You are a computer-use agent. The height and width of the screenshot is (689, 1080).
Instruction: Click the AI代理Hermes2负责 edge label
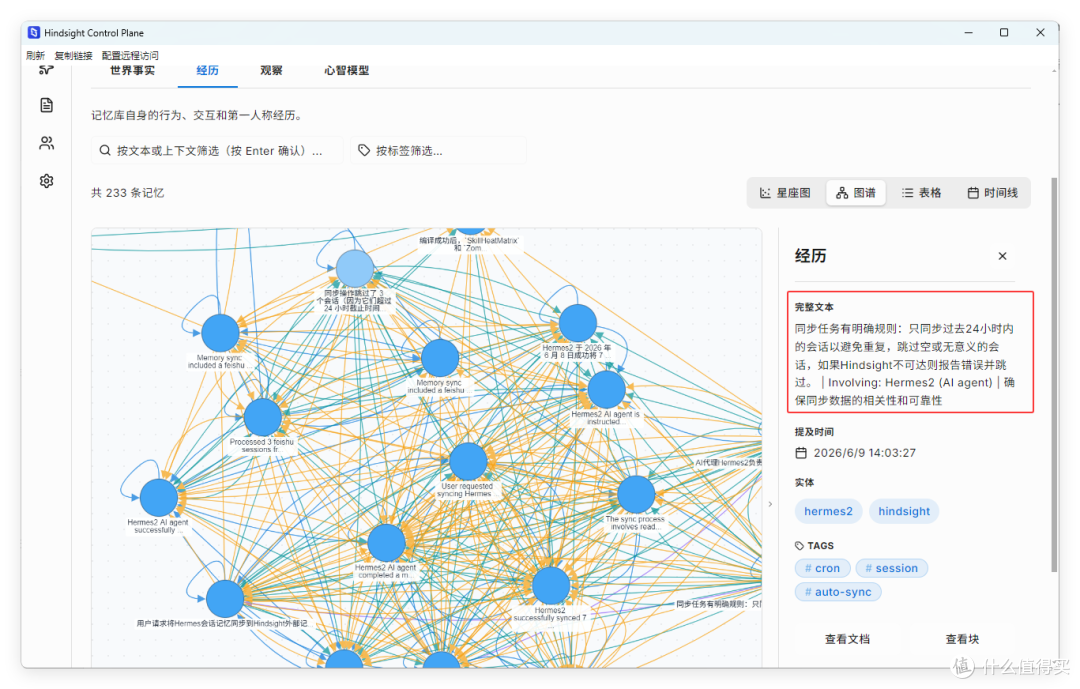[x=729, y=462]
